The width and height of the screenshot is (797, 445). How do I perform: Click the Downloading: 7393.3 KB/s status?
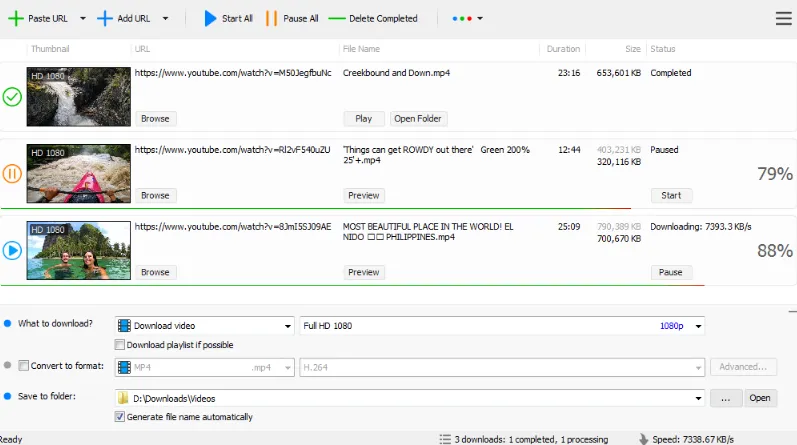(x=701, y=226)
